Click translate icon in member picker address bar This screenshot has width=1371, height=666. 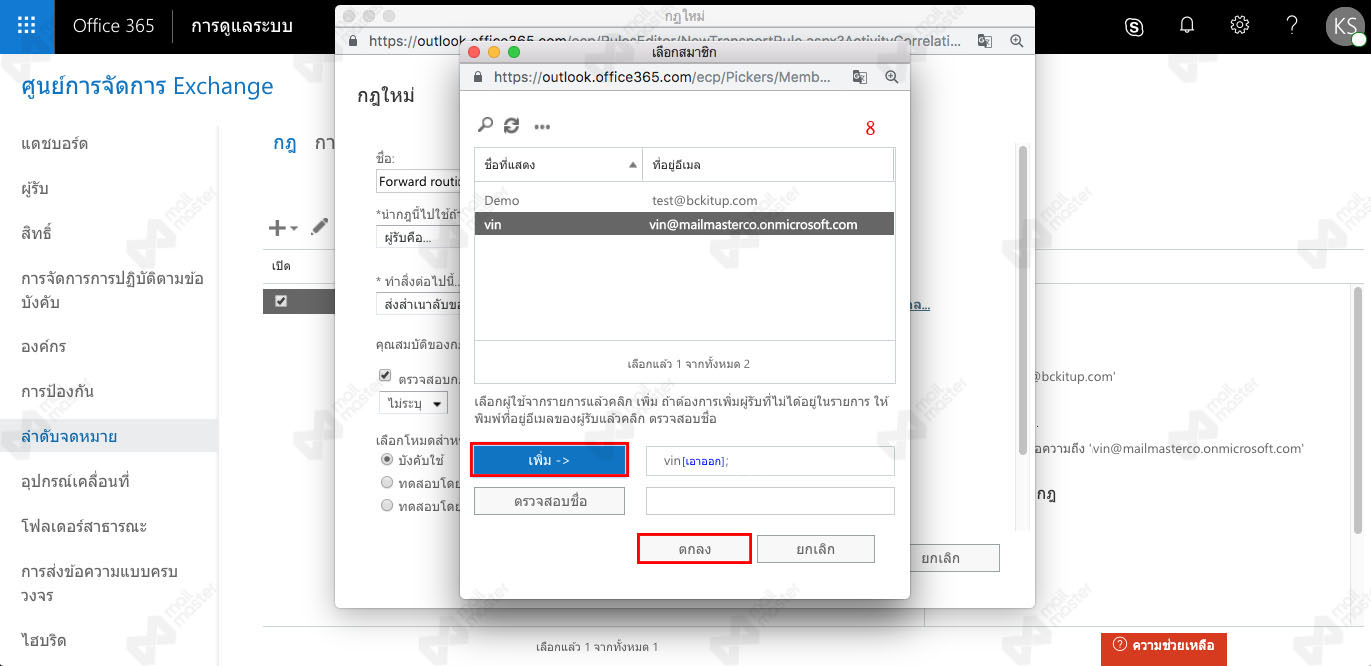pos(860,76)
